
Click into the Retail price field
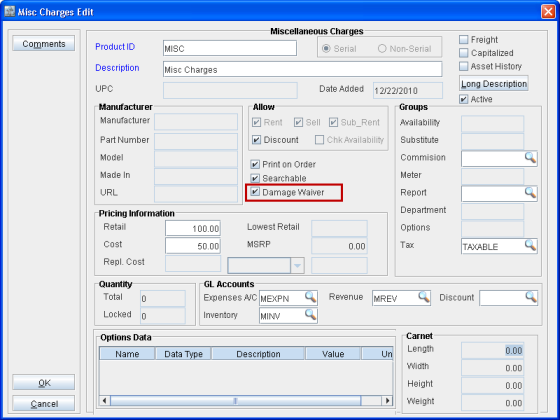pyautogui.click(x=193, y=228)
